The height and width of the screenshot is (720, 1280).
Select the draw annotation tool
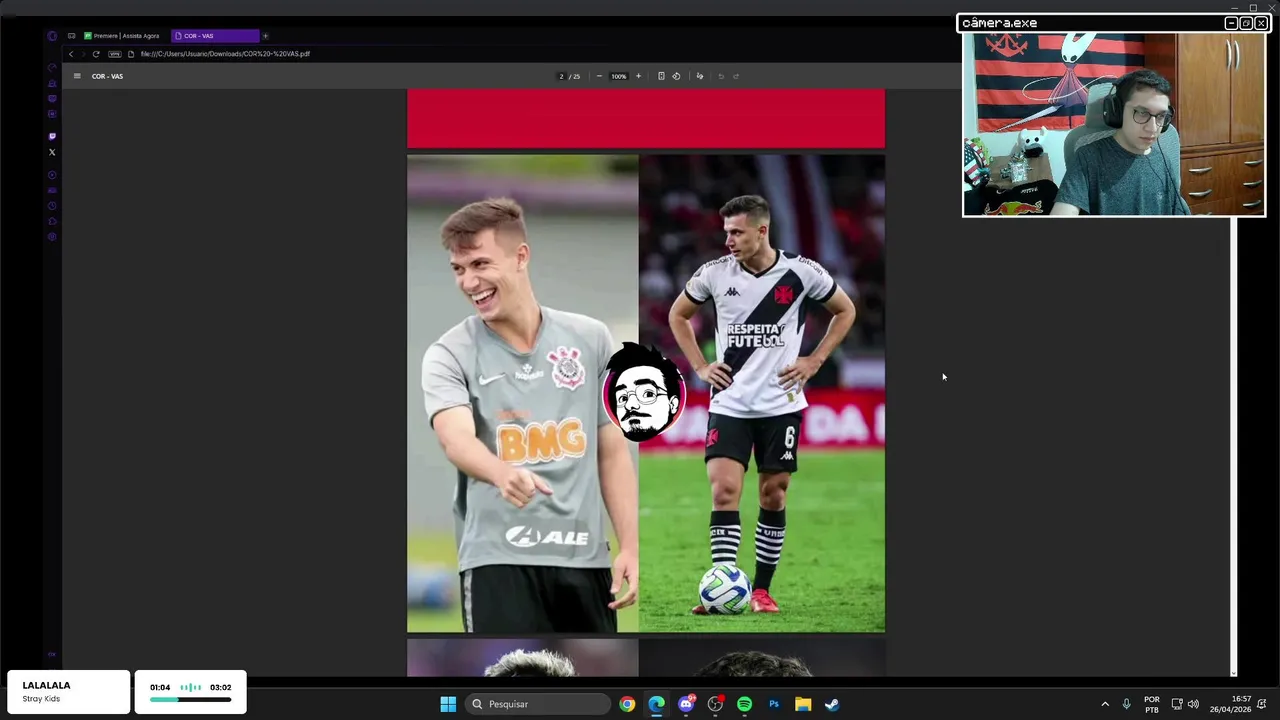coord(699,76)
